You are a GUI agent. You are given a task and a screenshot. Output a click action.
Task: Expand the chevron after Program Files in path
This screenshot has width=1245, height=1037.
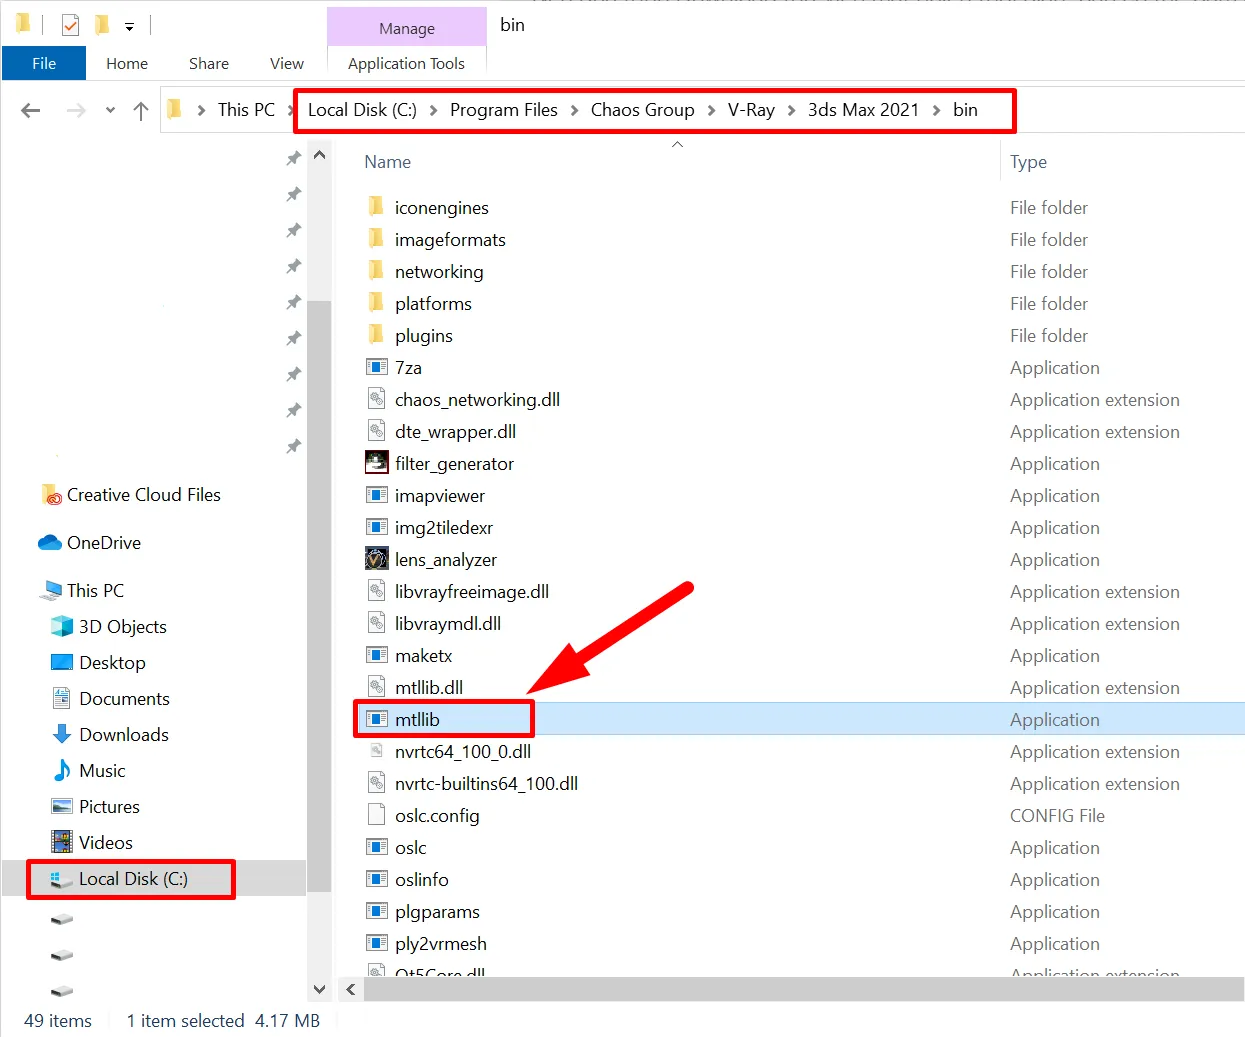coord(574,110)
